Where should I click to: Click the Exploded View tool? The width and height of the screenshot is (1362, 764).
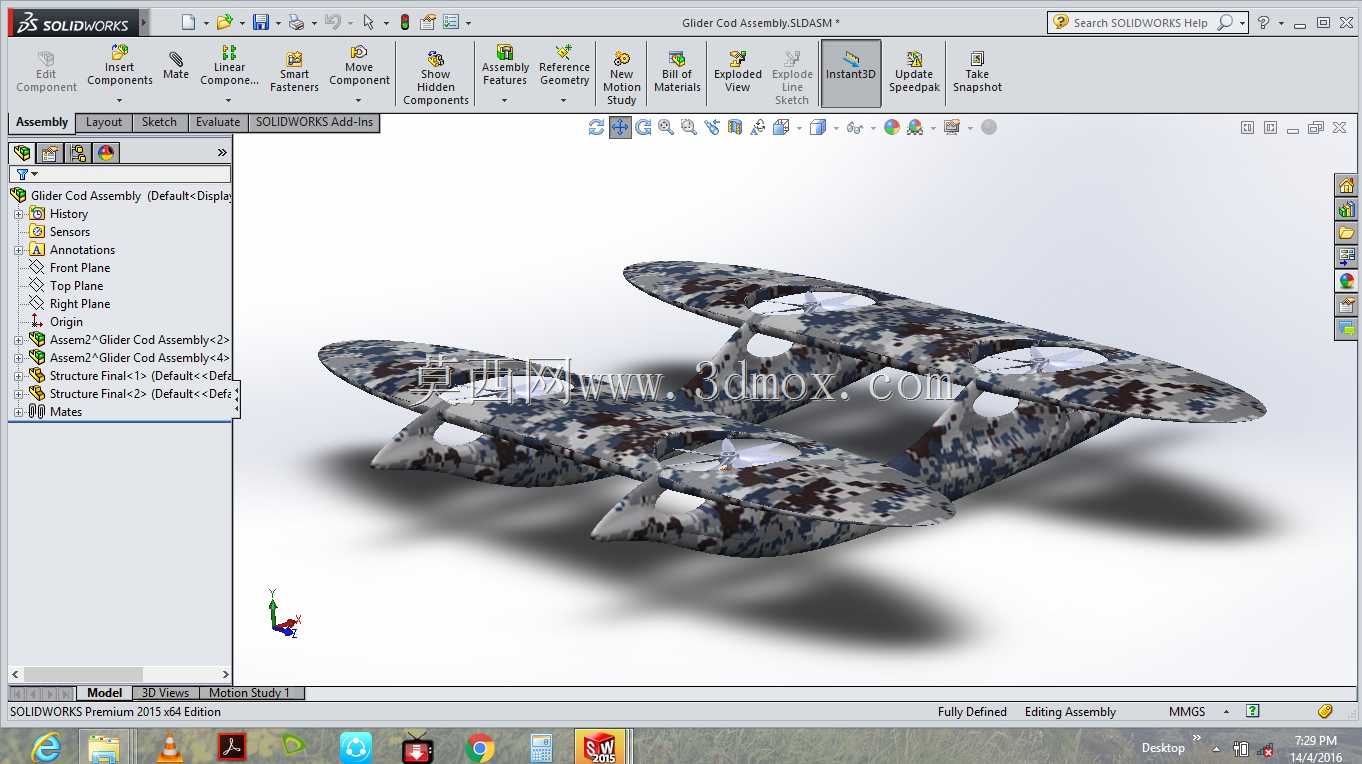click(738, 72)
